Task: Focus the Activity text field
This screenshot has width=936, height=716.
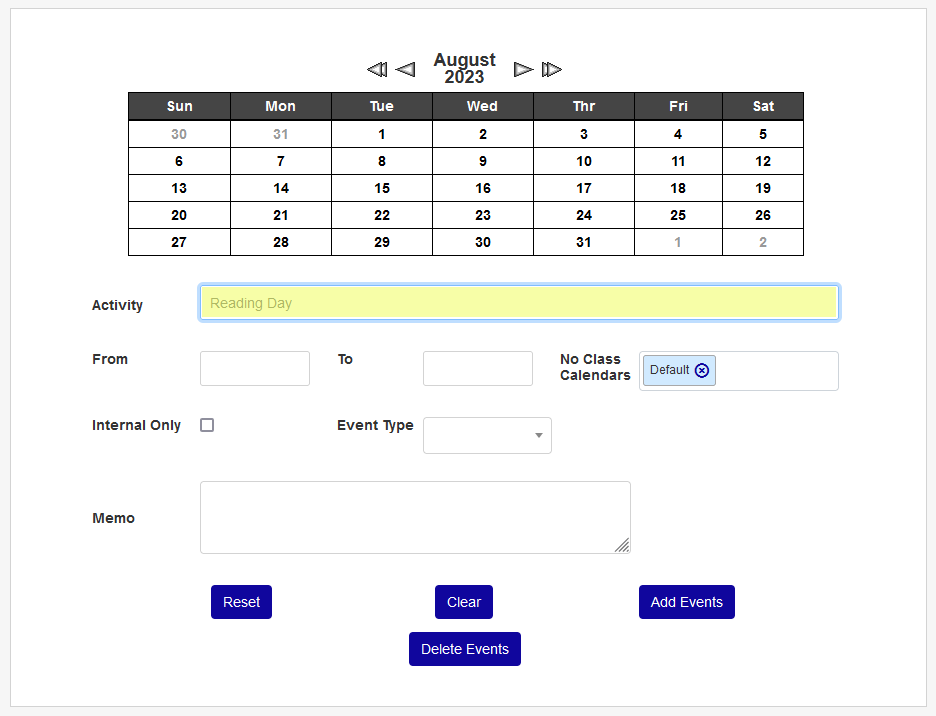Action: click(519, 303)
